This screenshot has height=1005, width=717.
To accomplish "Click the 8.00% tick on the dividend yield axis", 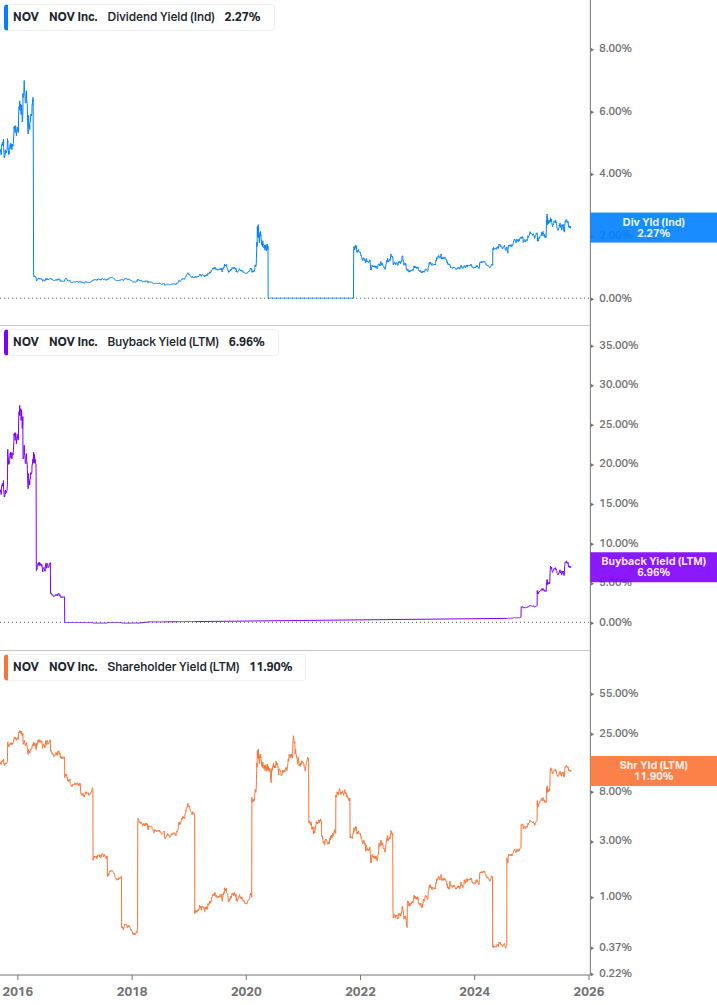I will [615, 49].
